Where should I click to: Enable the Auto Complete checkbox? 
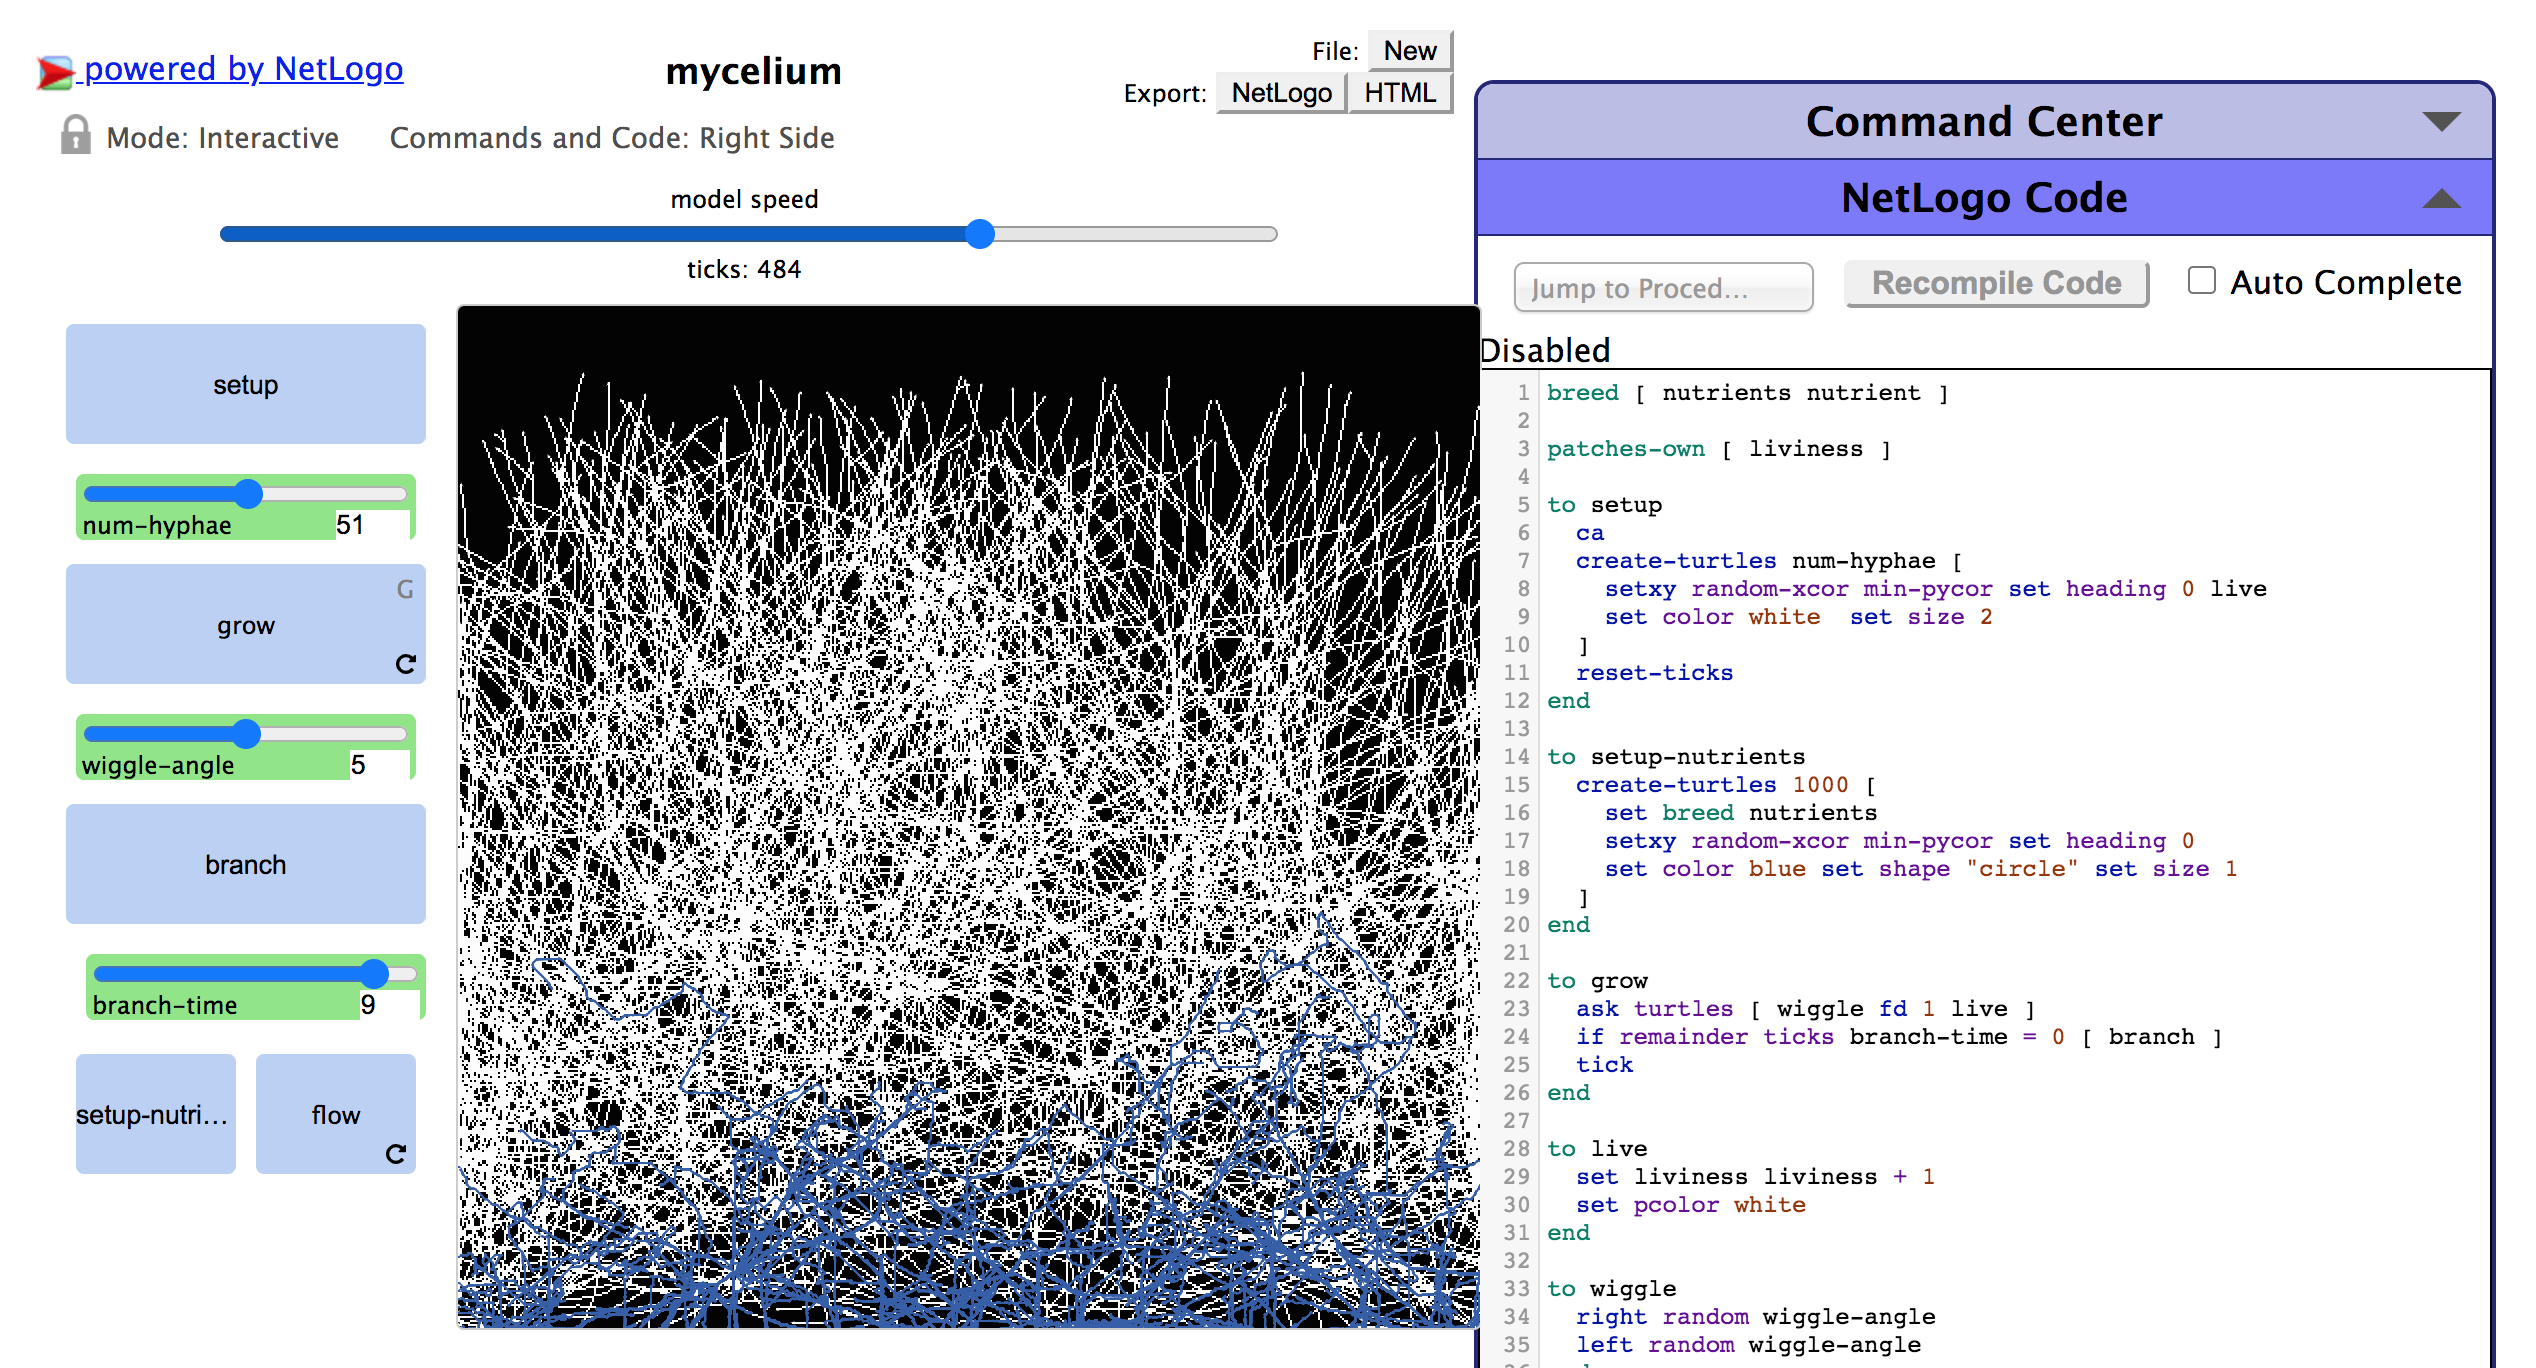coord(2201,281)
